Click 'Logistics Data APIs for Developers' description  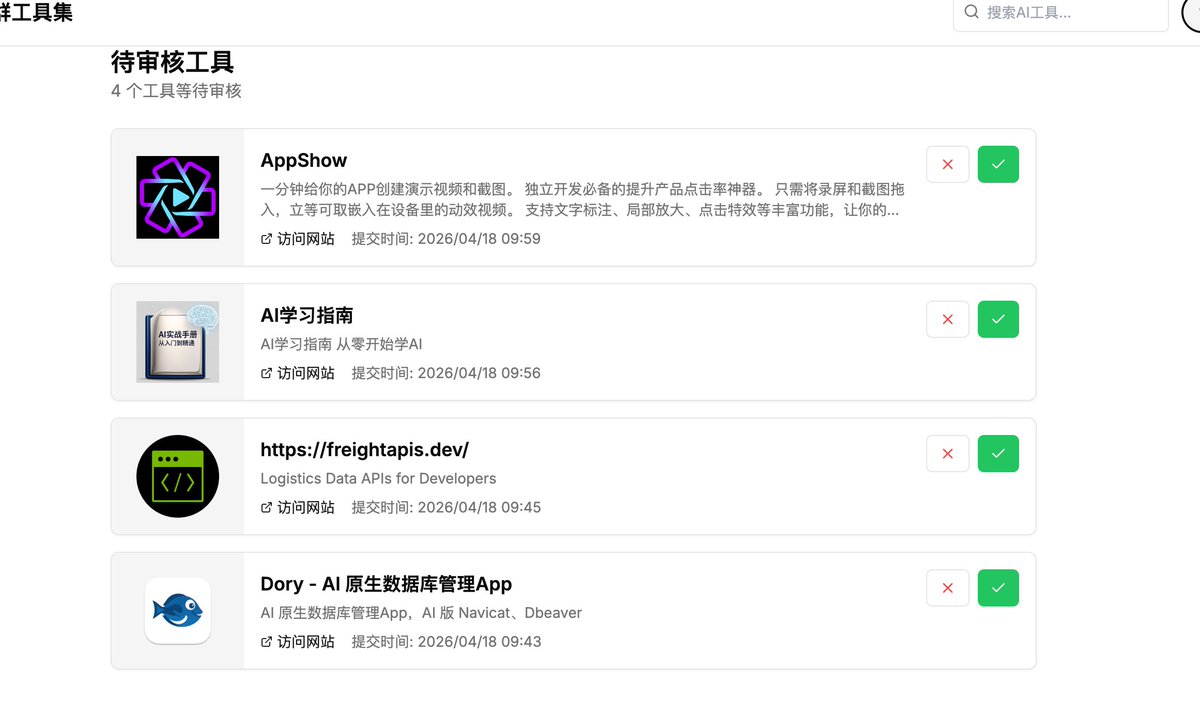click(378, 478)
